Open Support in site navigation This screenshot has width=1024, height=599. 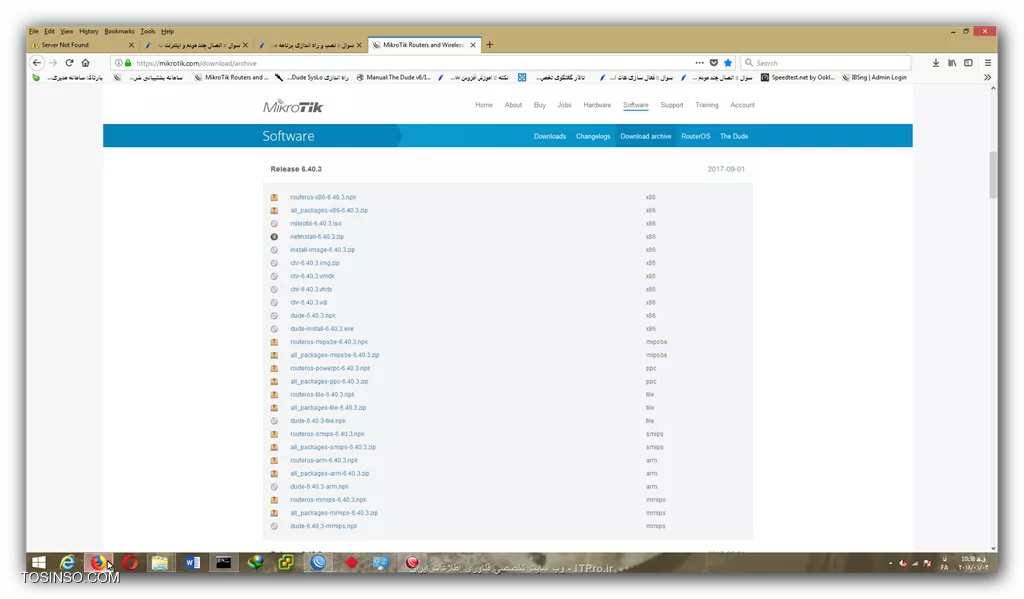(671, 105)
